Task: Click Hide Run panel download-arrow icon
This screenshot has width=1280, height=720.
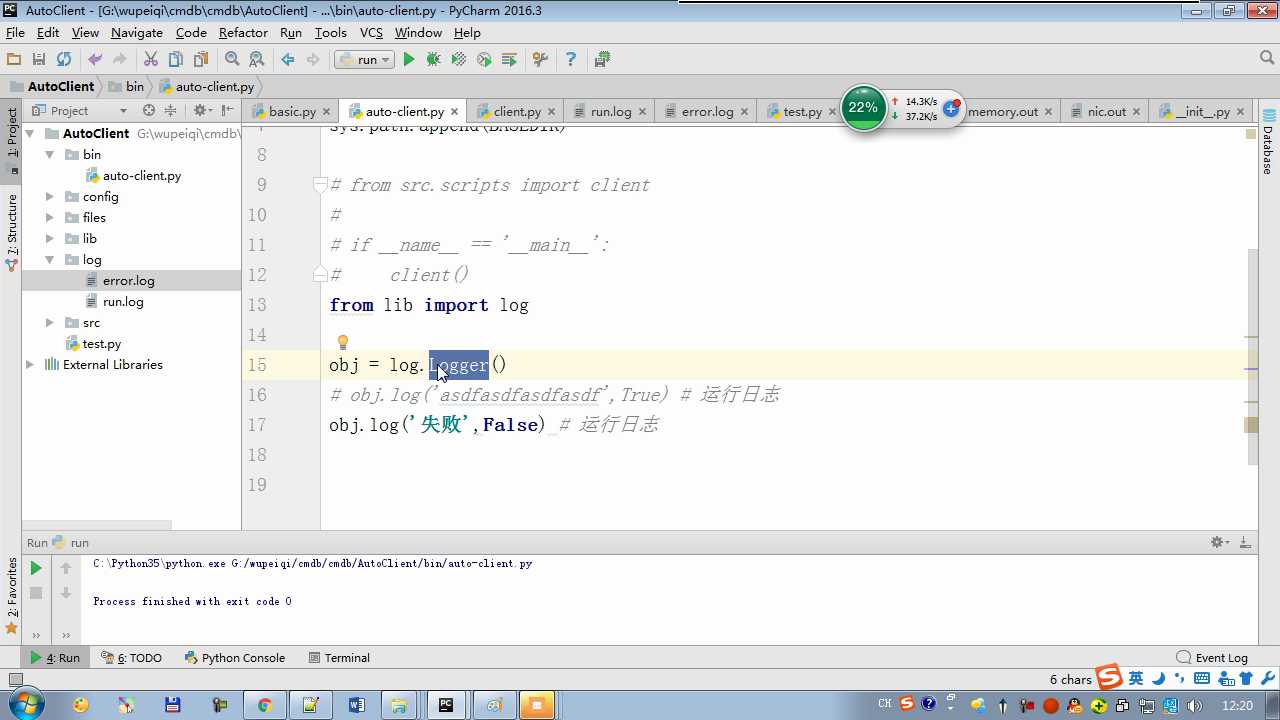Action: coord(1245,542)
